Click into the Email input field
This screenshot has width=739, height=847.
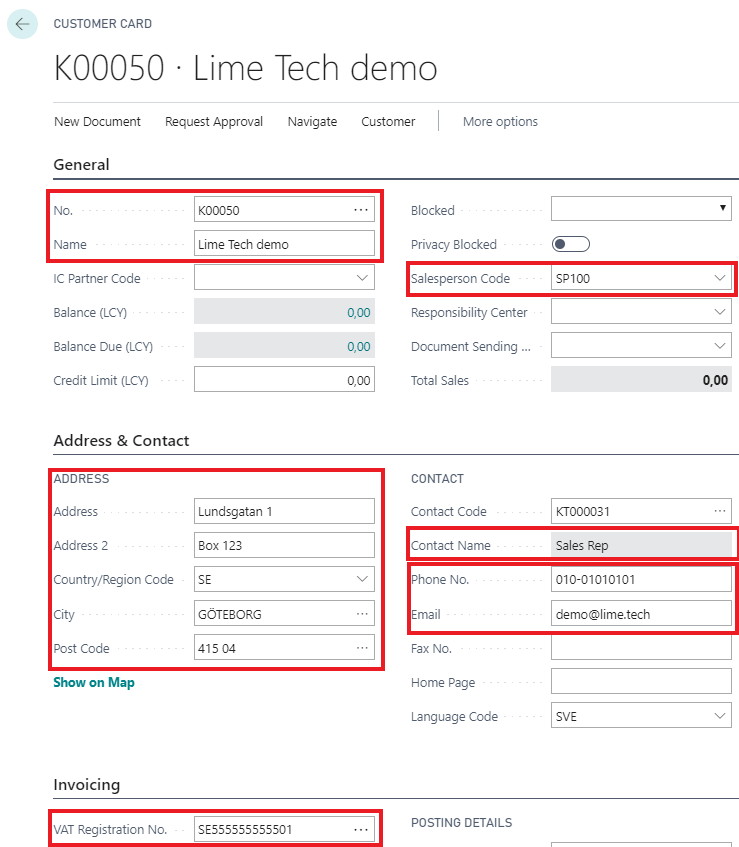coord(640,614)
